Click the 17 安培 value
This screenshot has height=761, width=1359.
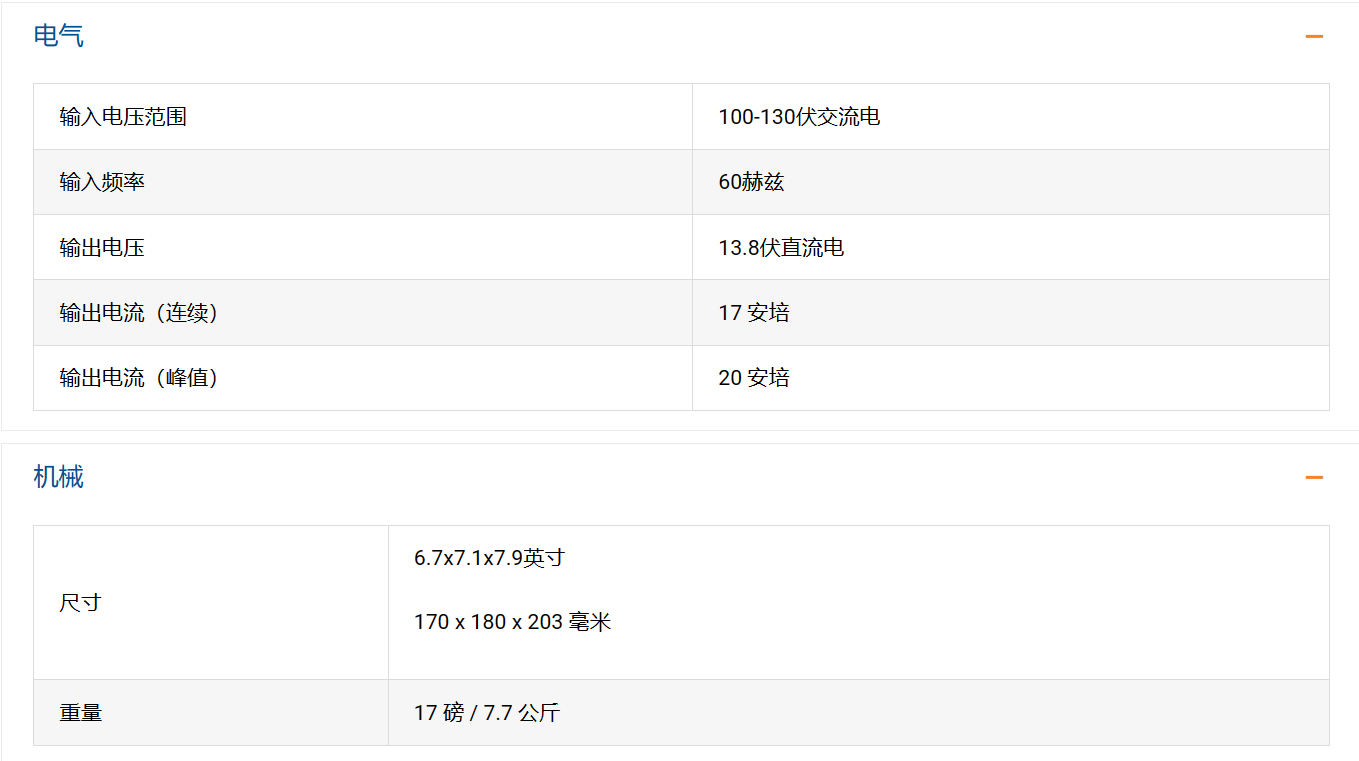pos(754,312)
